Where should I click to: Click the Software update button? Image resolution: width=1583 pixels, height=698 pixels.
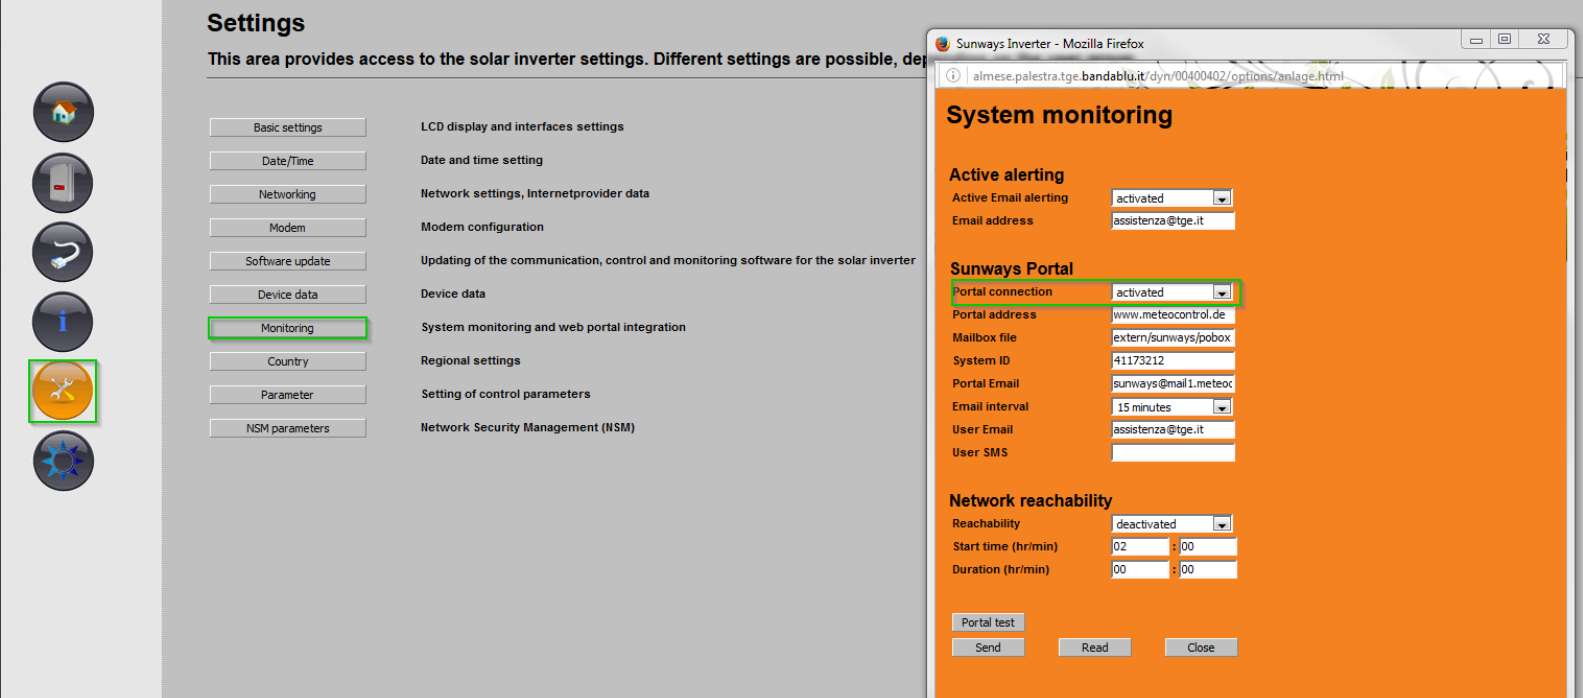click(288, 261)
